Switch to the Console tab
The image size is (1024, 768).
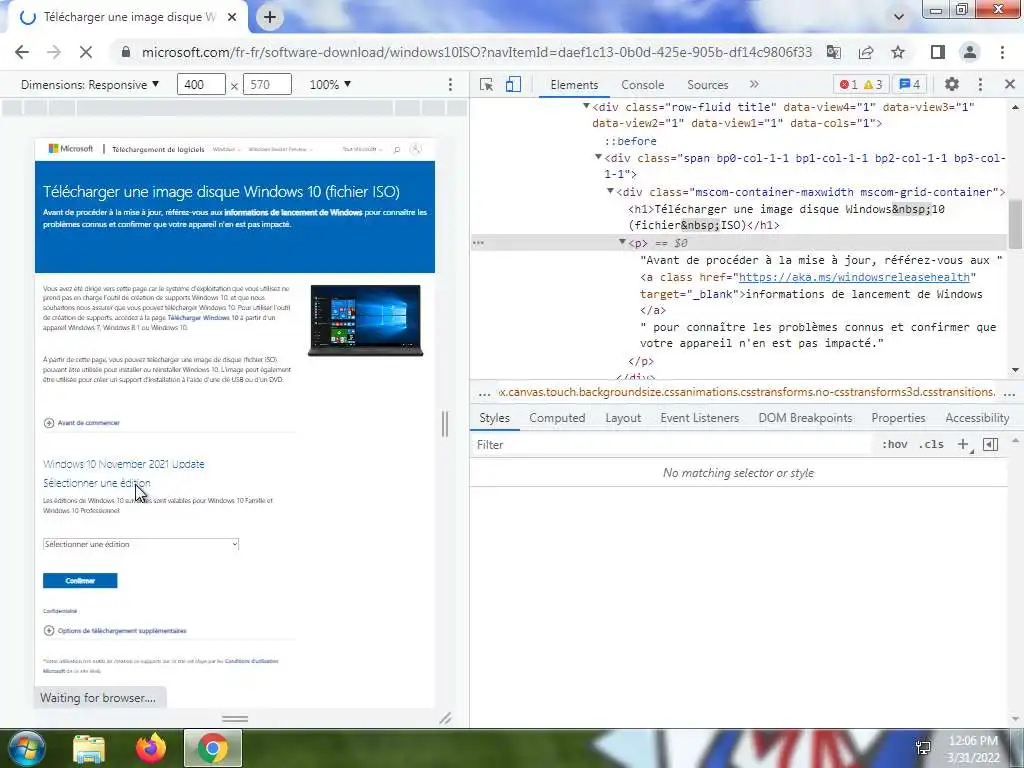[x=643, y=85]
